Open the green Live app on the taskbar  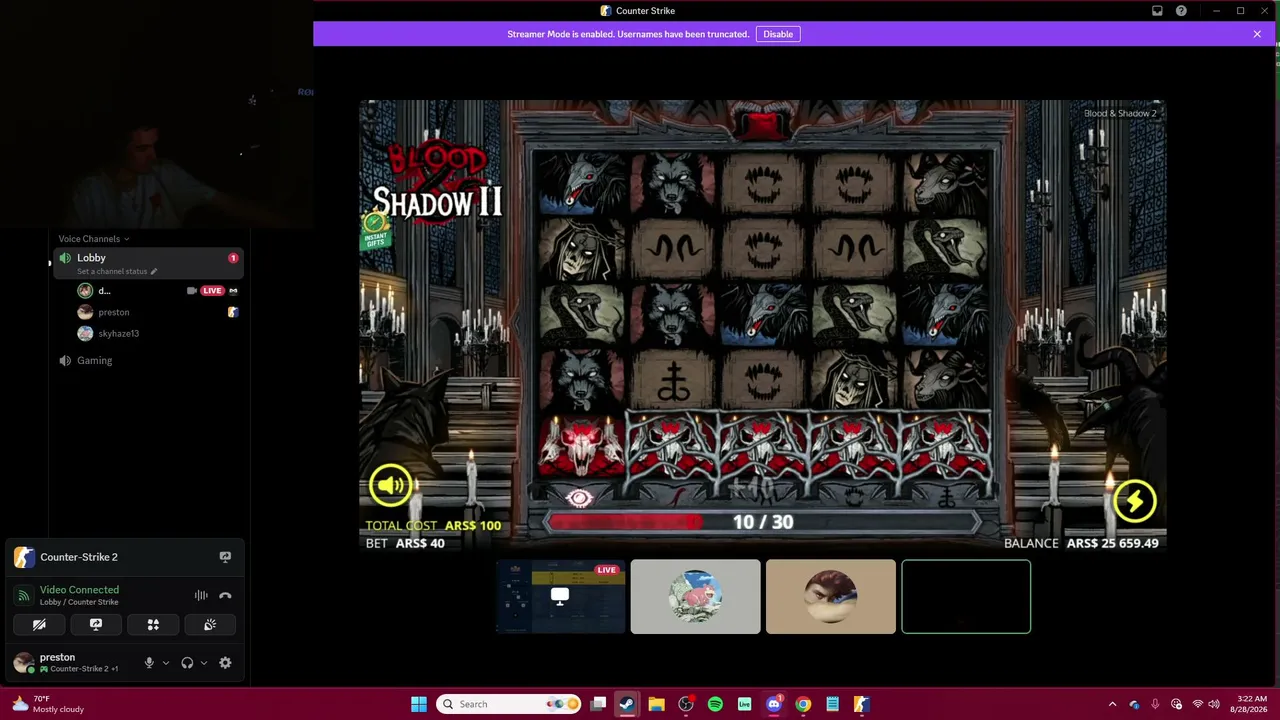click(744, 704)
